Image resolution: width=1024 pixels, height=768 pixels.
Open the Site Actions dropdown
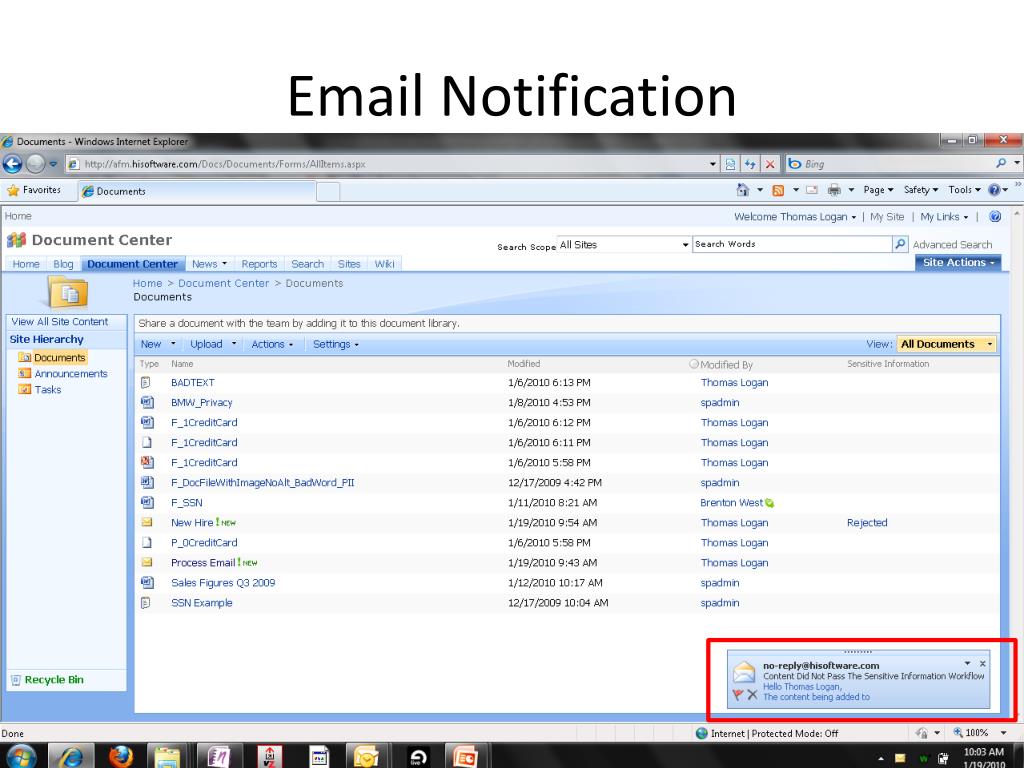[x=958, y=263]
